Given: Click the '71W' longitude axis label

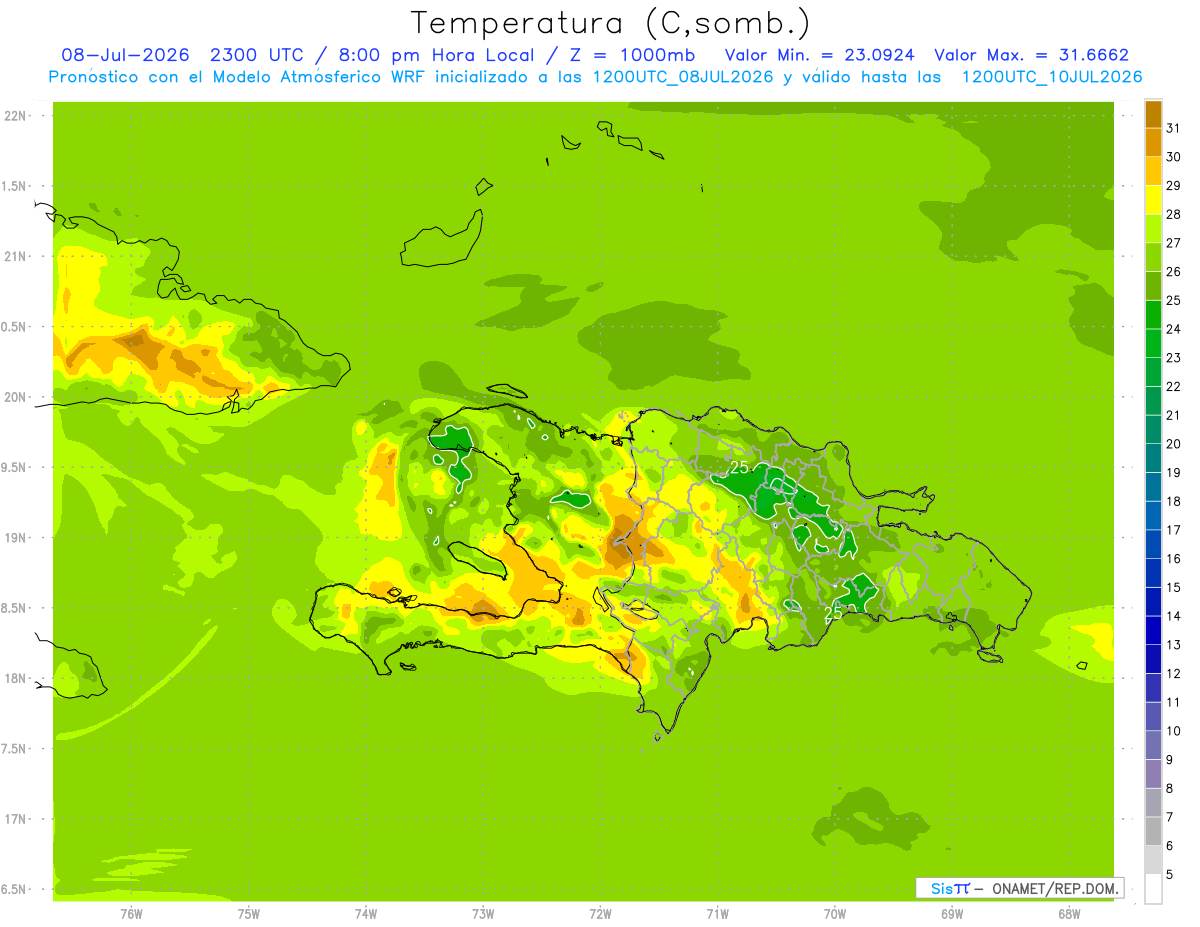Looking at the screenshot, I should 717,914.
